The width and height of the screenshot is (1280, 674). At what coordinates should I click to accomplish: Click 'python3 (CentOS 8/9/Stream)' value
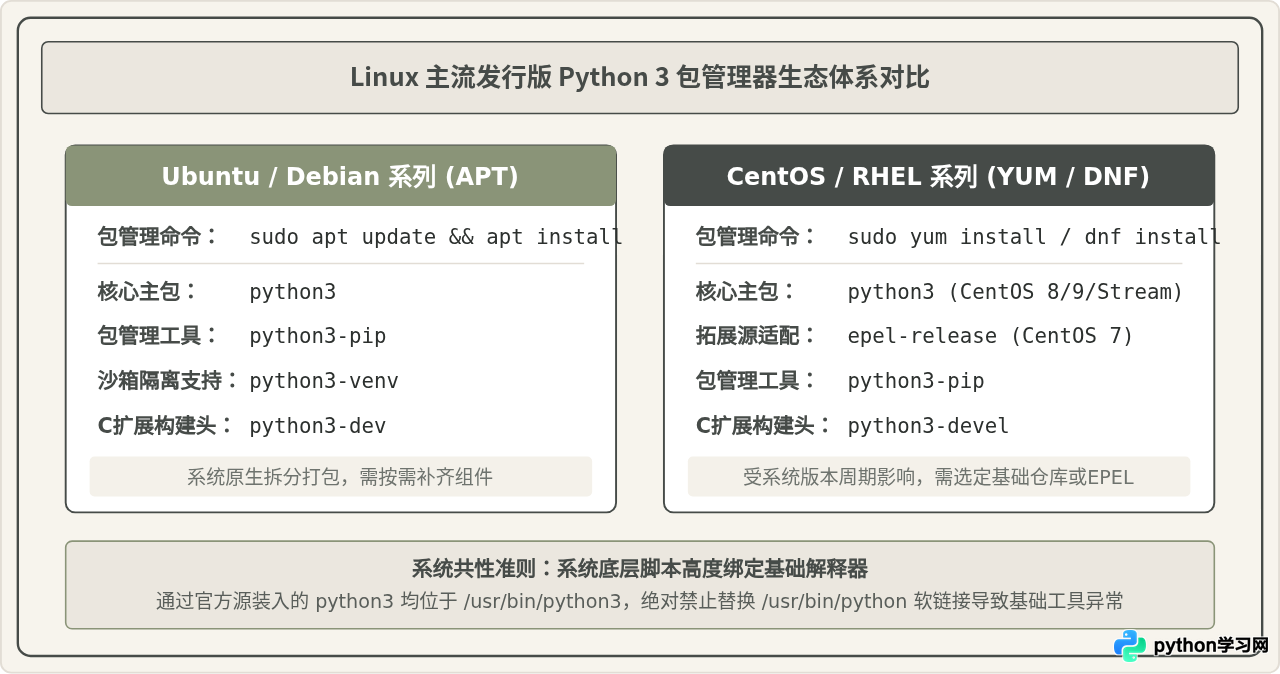[x=1016, y=292]
